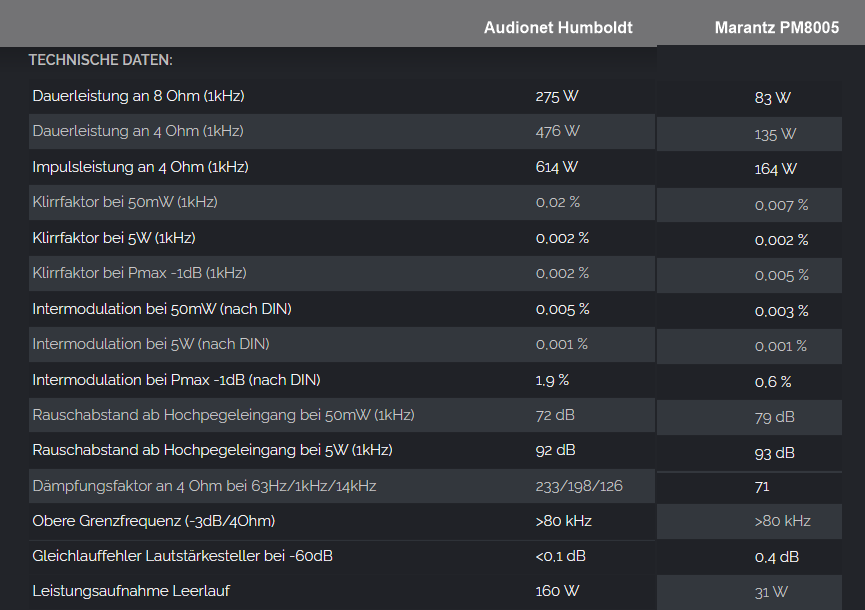The image size is (865, 610).
Task: Click the Klirrfaktor bei Pmax -1dB label
Action: click(x=140, y=273)
